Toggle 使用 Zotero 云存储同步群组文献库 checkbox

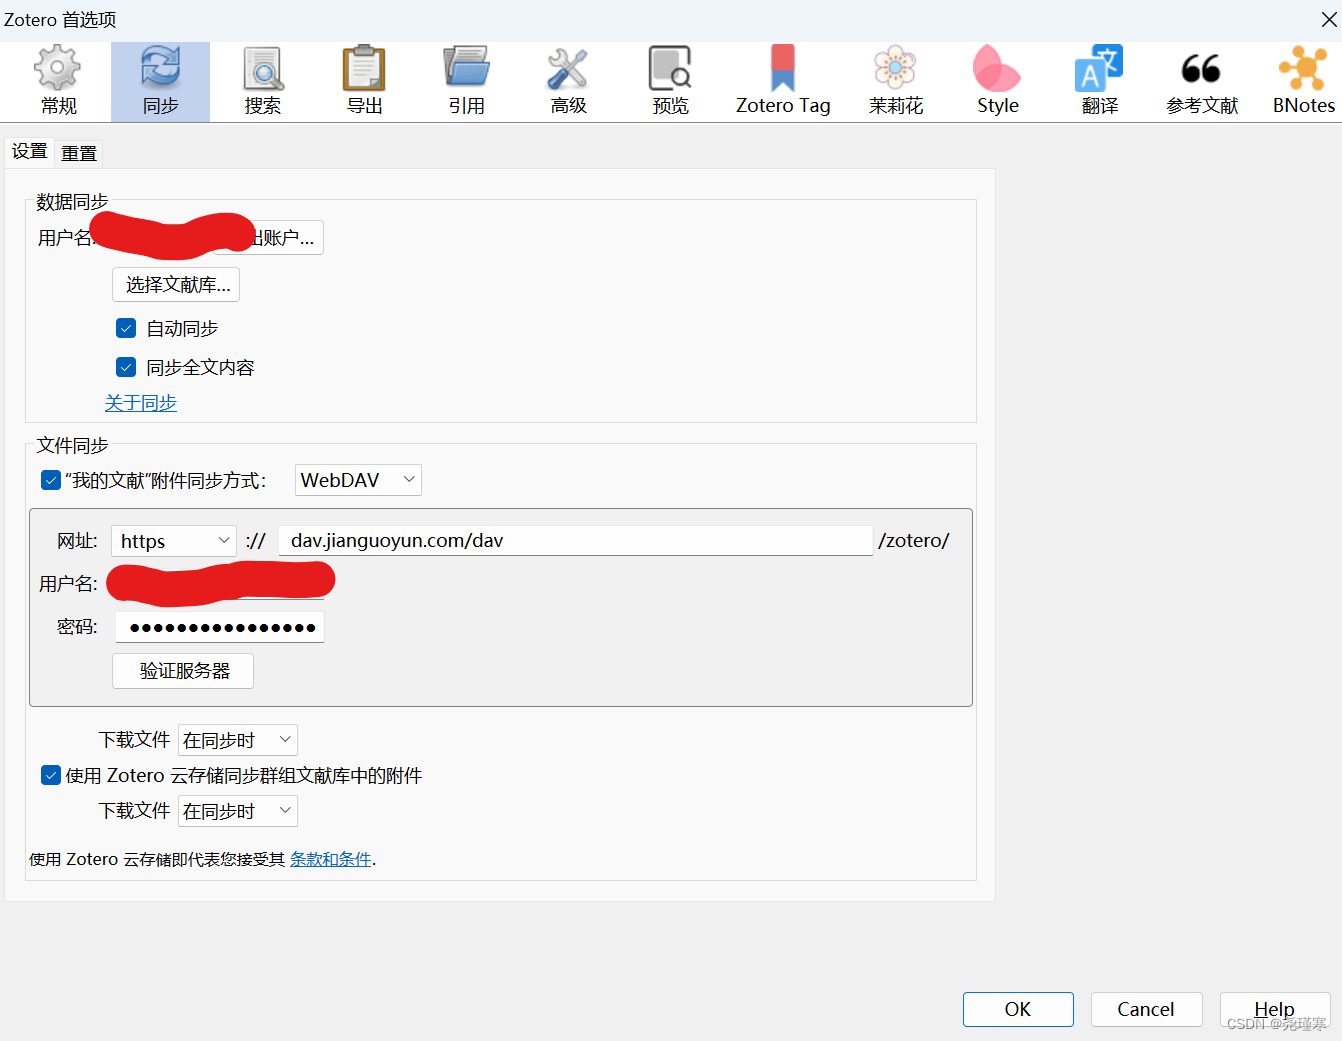coord(51,775)
